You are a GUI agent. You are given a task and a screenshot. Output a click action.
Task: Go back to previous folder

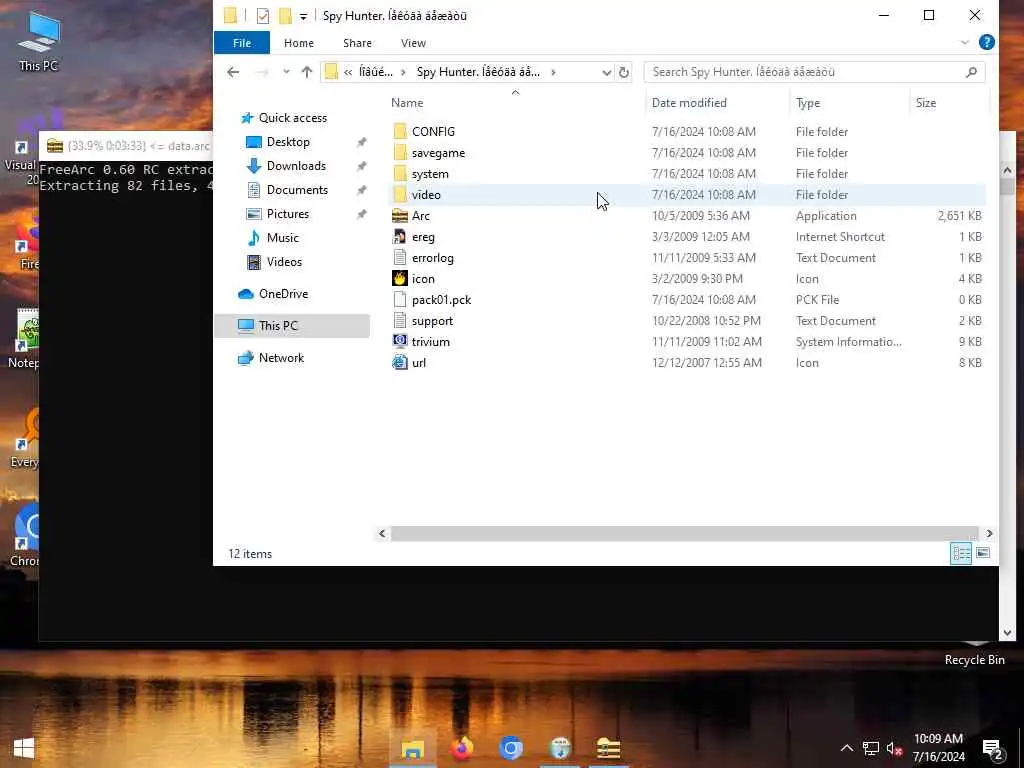point(233,72)
